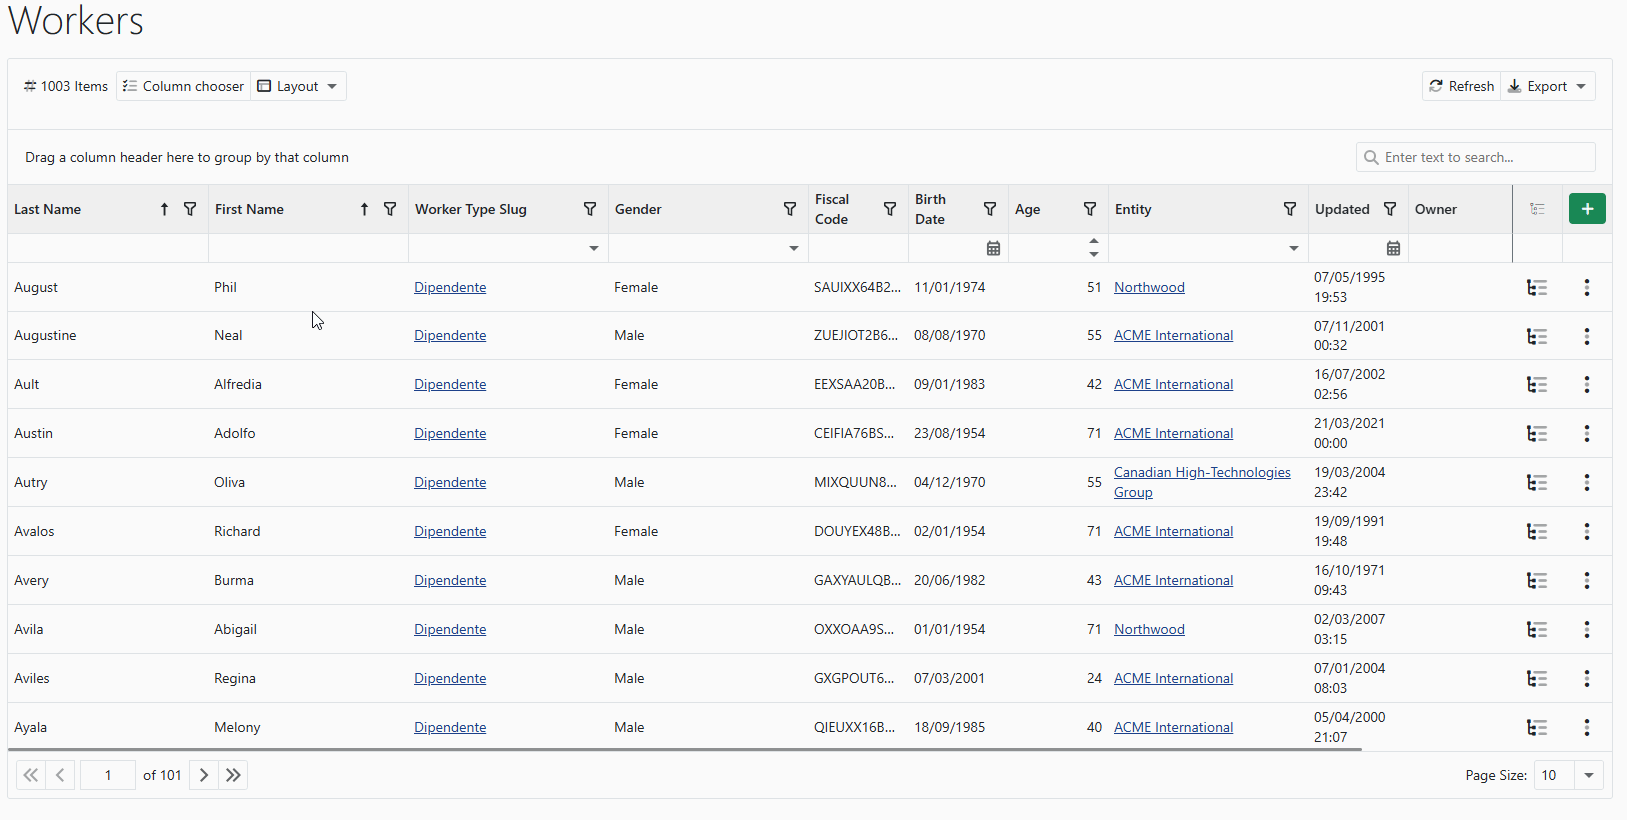
Task: Open the Layout menu
Action: coord(298,86)
